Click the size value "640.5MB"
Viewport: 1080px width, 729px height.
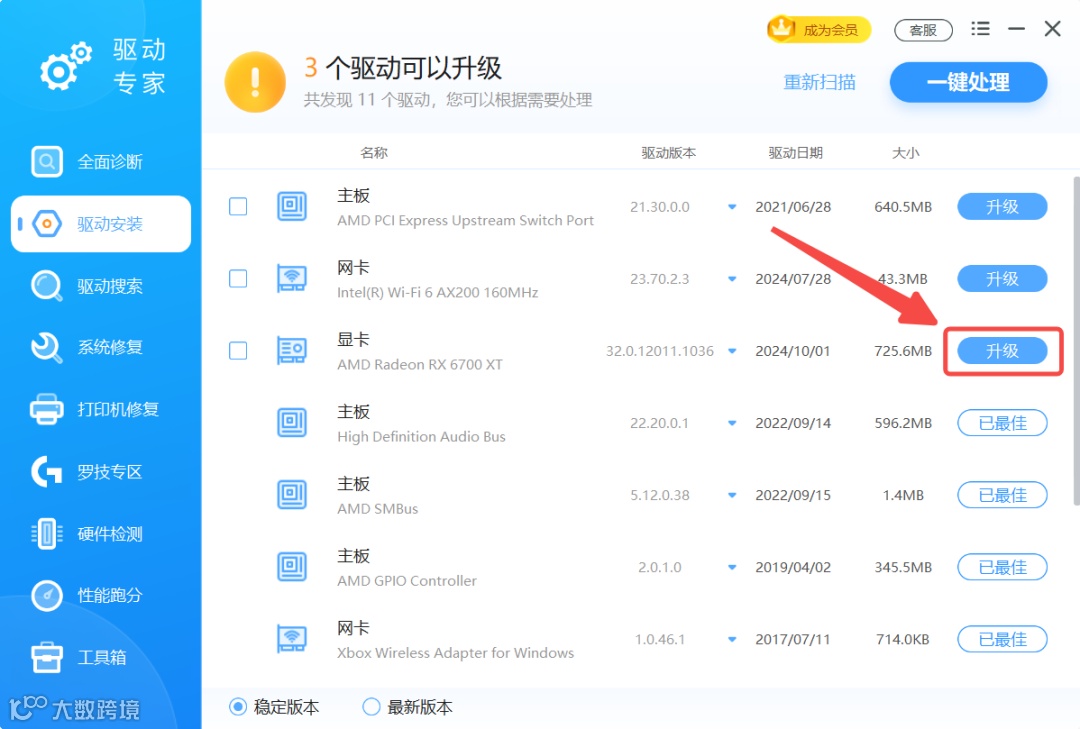pos(903,207)
